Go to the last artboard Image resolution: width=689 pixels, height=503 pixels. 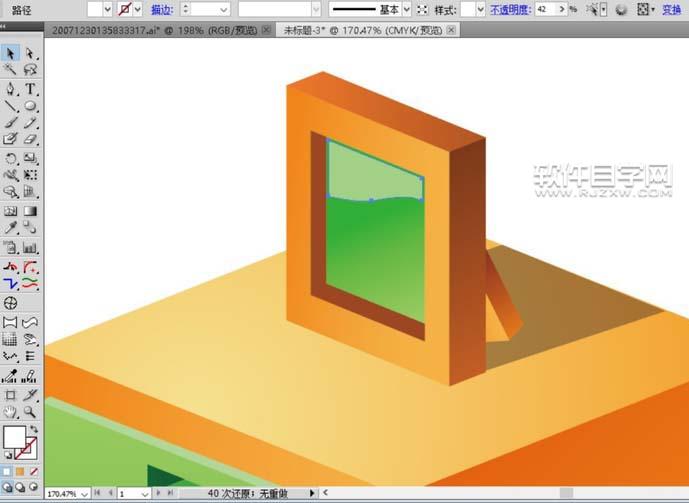(x=170, y=493)
